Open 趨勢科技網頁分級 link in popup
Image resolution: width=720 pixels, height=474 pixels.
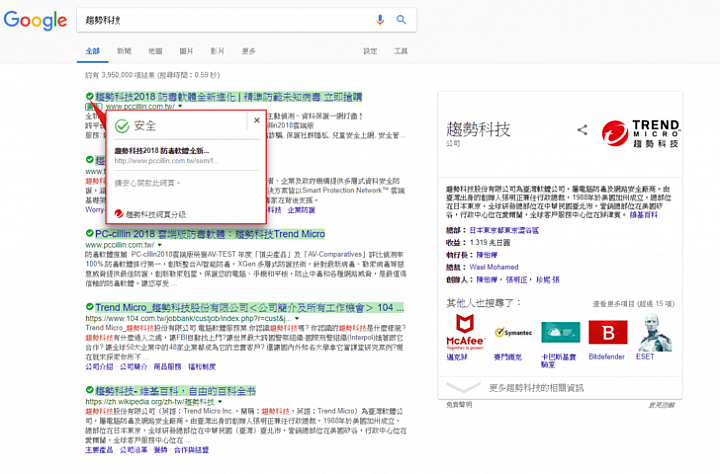coord(156,214)
